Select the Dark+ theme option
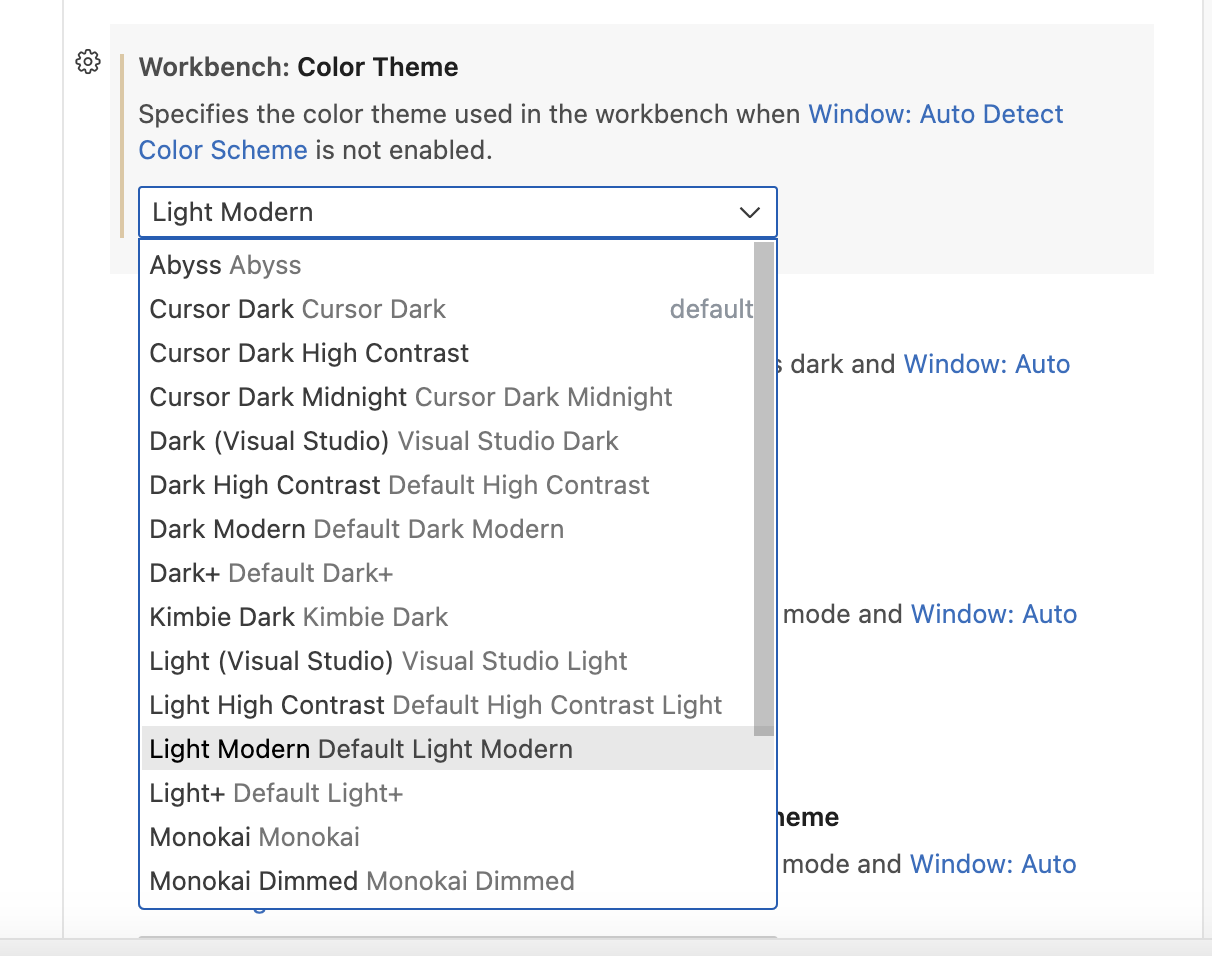 [x=271, y=573]
